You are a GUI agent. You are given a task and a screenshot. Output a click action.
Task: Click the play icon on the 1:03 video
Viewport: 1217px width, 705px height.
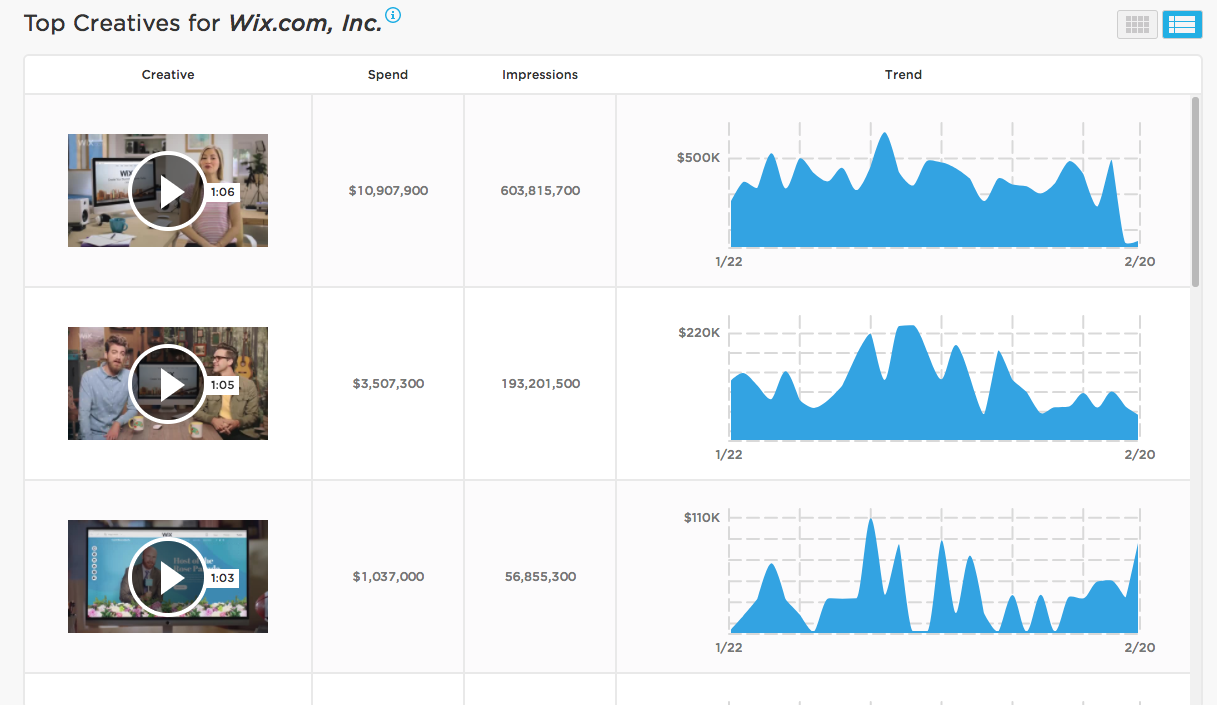(x=167, y=577)
